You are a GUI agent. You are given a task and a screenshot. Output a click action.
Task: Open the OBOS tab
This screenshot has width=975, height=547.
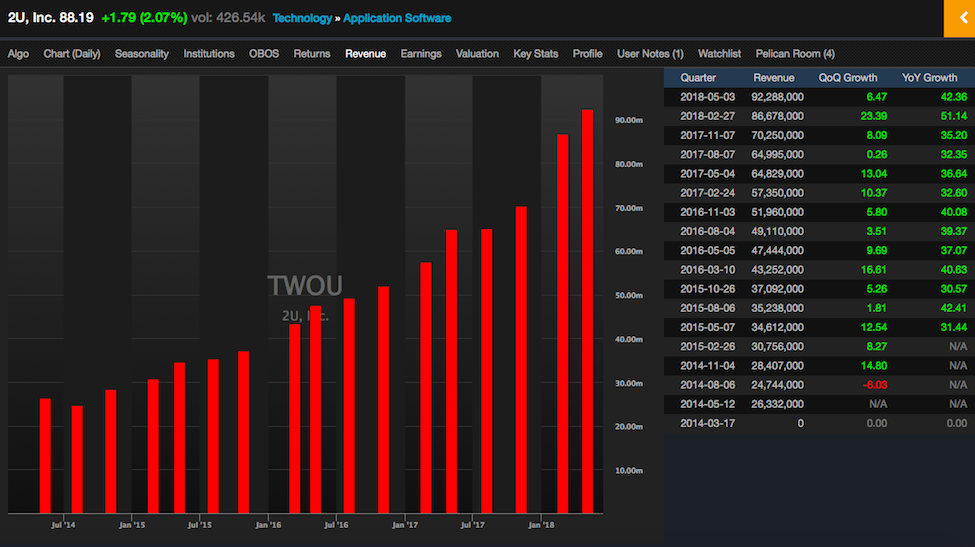coord(264,54)
